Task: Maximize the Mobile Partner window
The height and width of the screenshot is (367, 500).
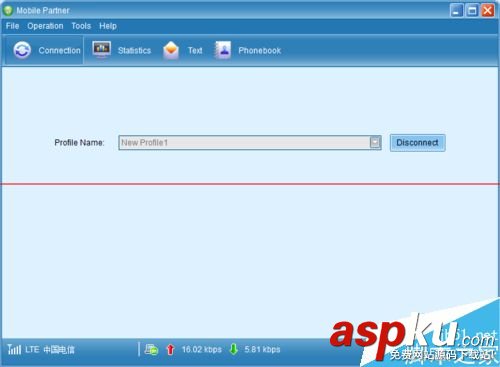Action: (472, 10)
